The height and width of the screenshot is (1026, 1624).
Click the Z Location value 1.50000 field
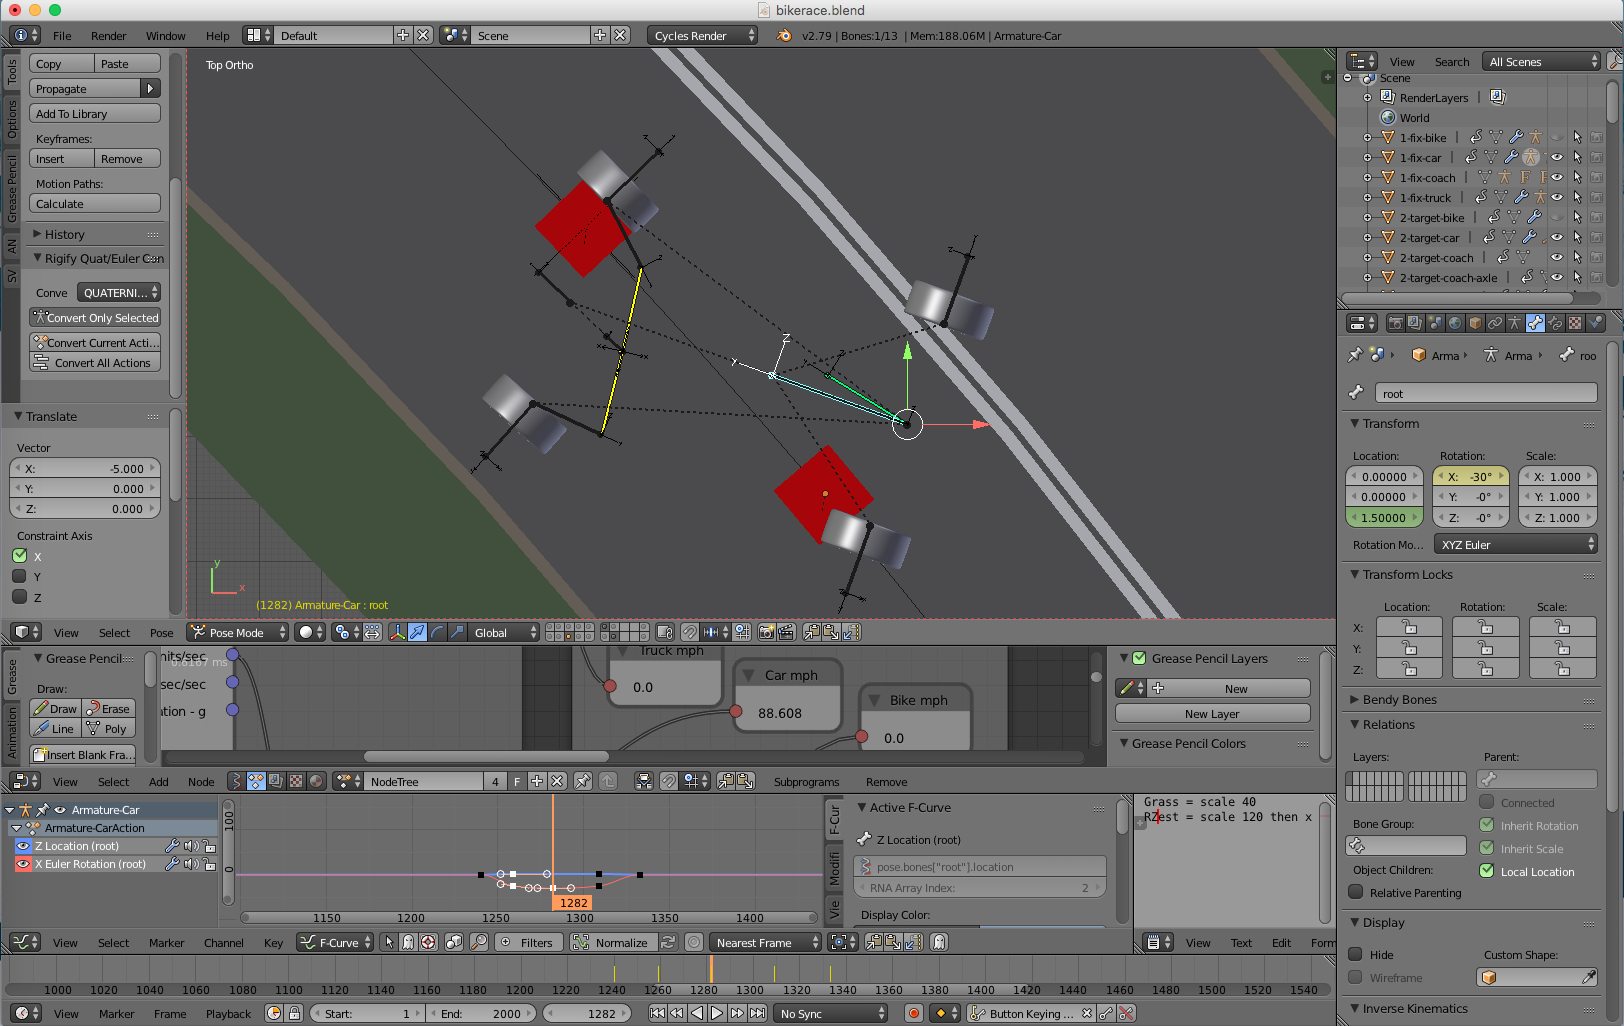(1383, 518)
